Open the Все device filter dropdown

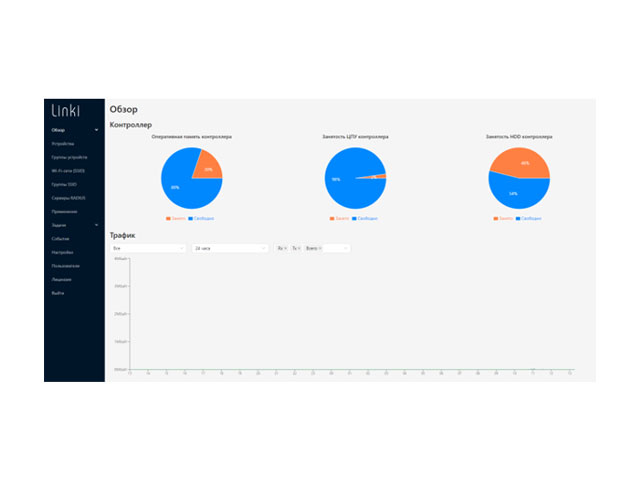(x=148, y=247)
